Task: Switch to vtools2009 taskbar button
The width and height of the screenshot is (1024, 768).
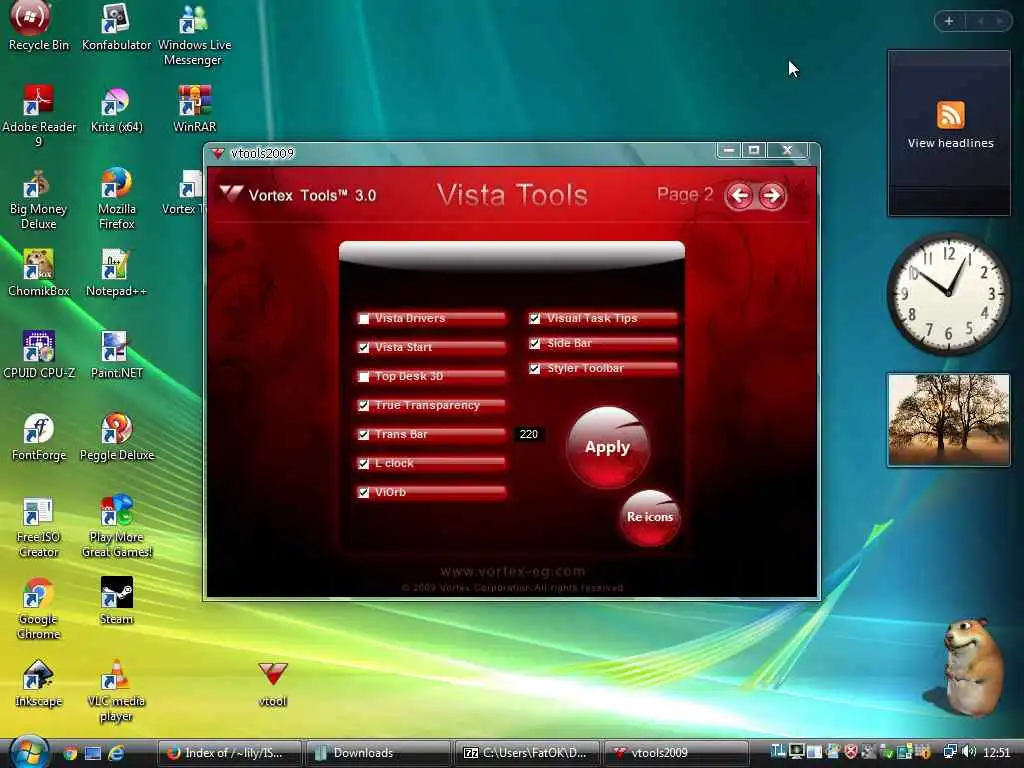Action: point(677,753)
